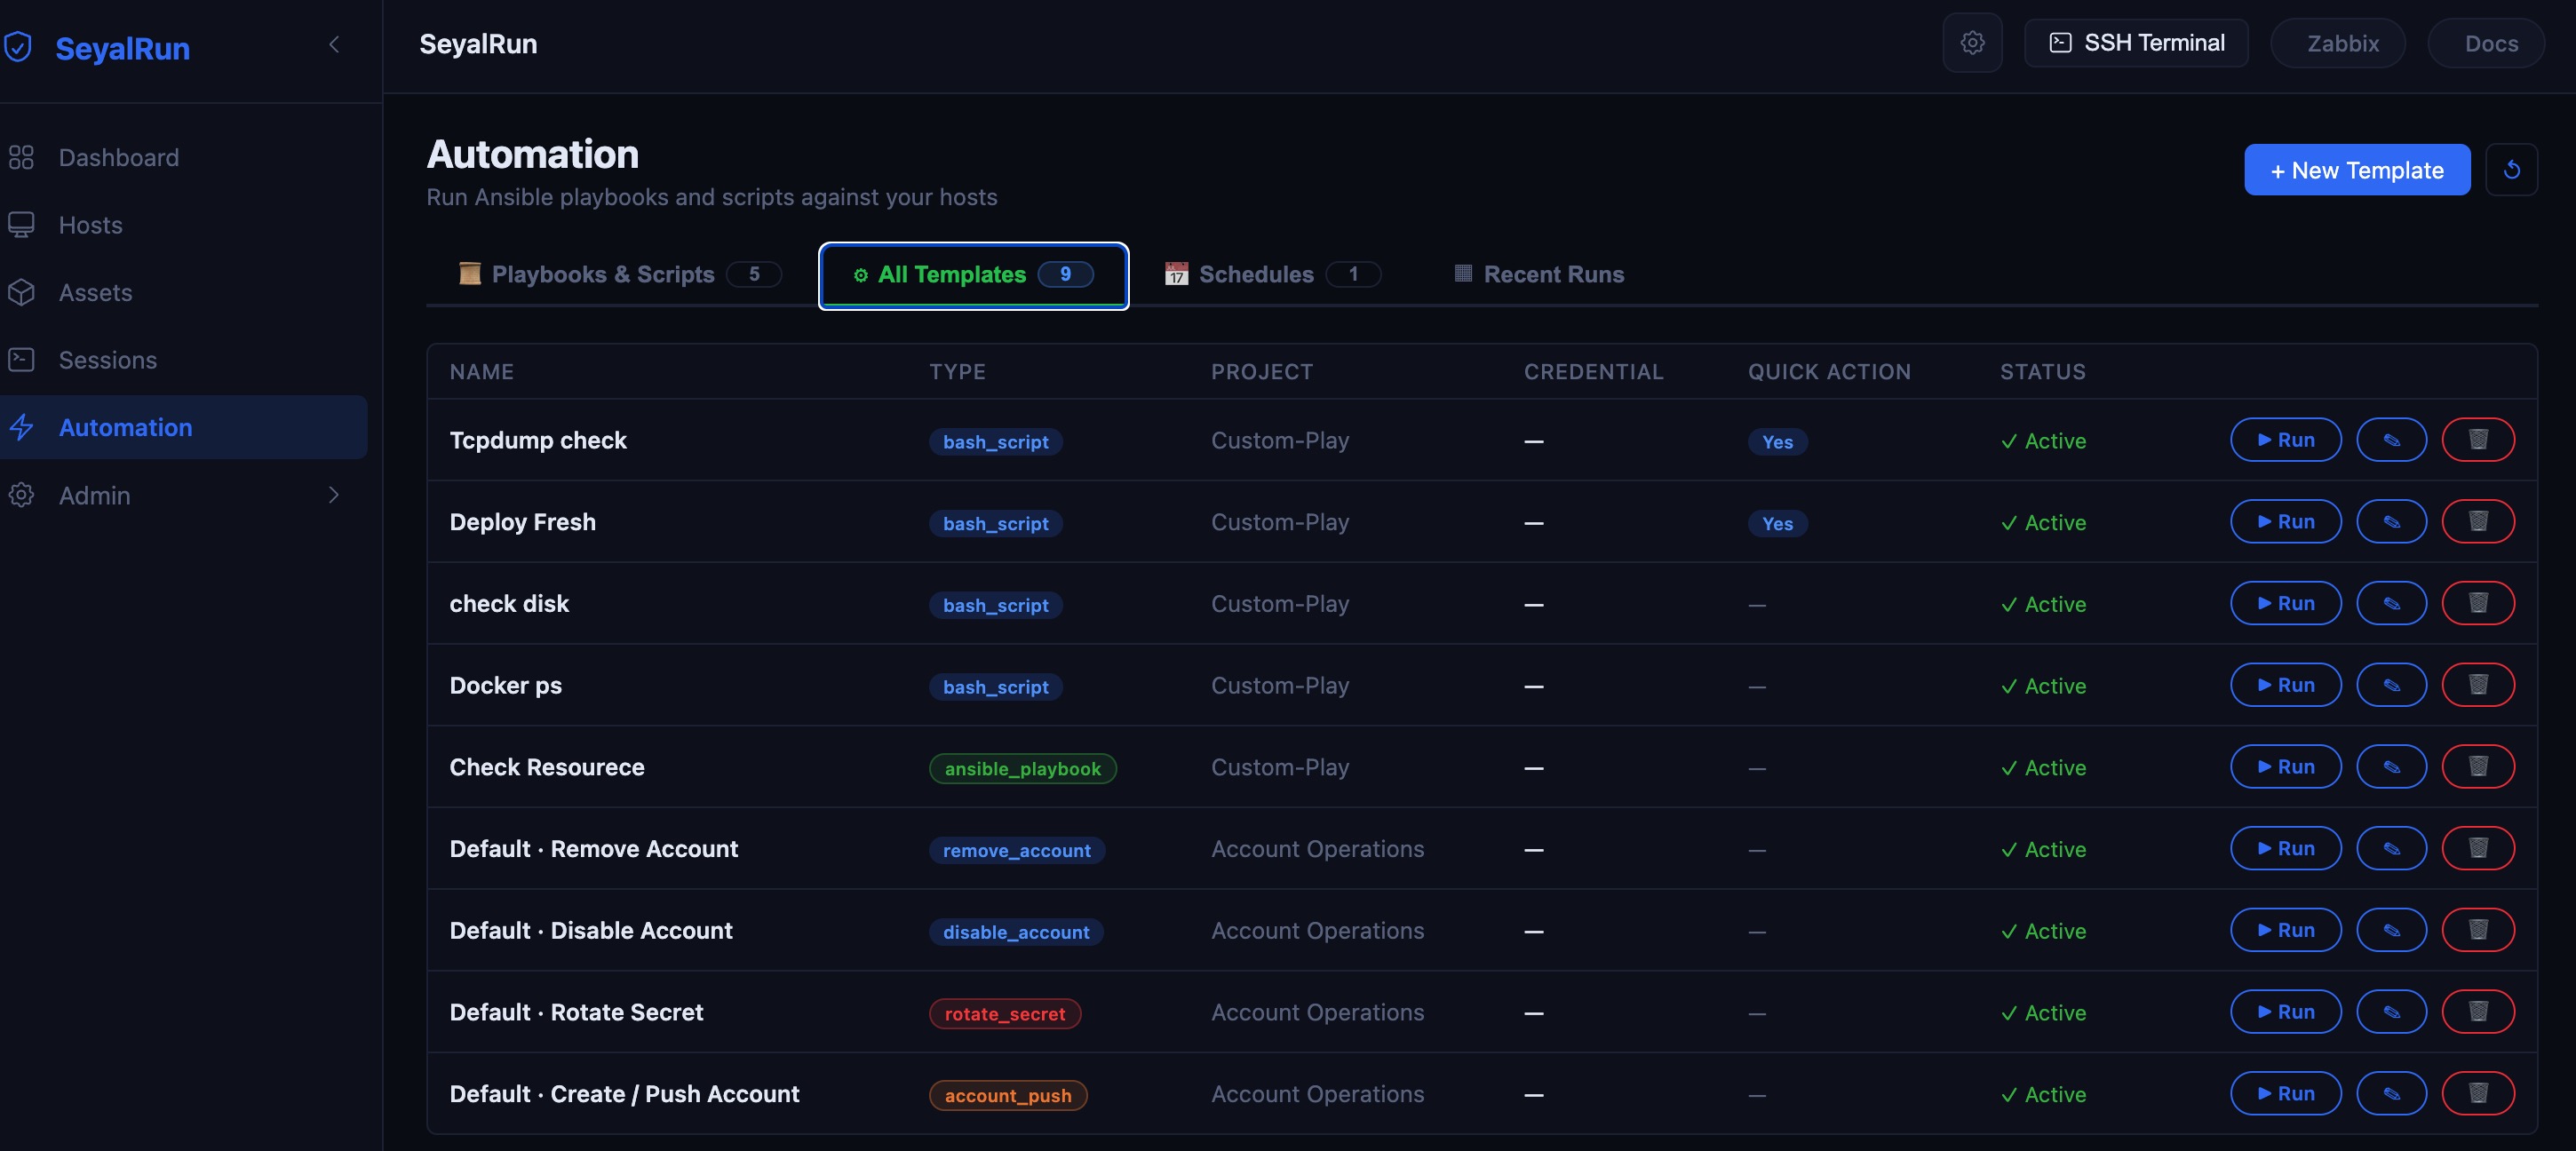Collapse the sidebar with the chevron
The height and width of the screenshot is (1151, 2576).
[x=334, y=44]
